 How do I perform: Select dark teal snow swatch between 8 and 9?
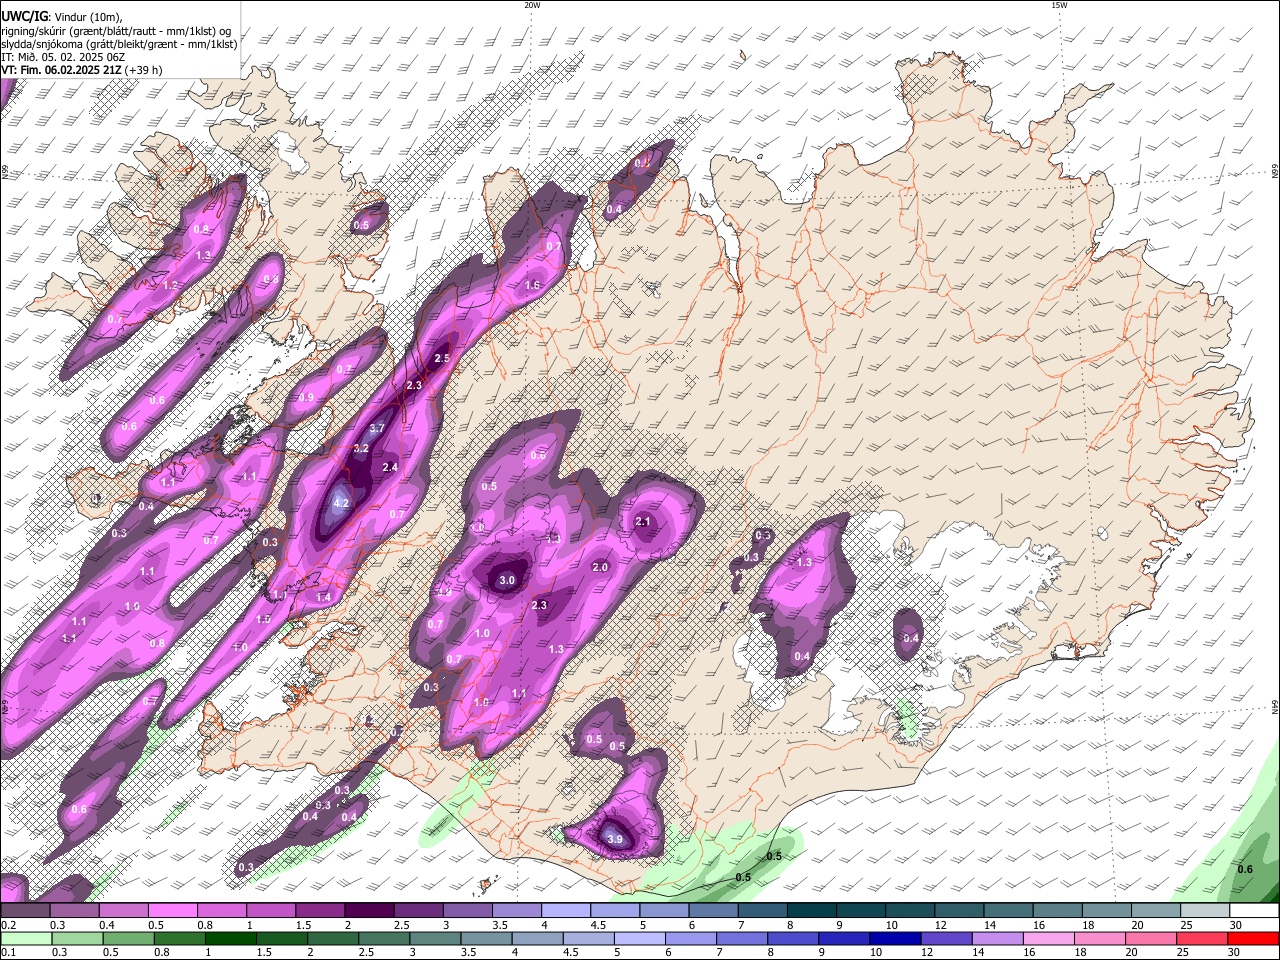(x=812, y=911)
